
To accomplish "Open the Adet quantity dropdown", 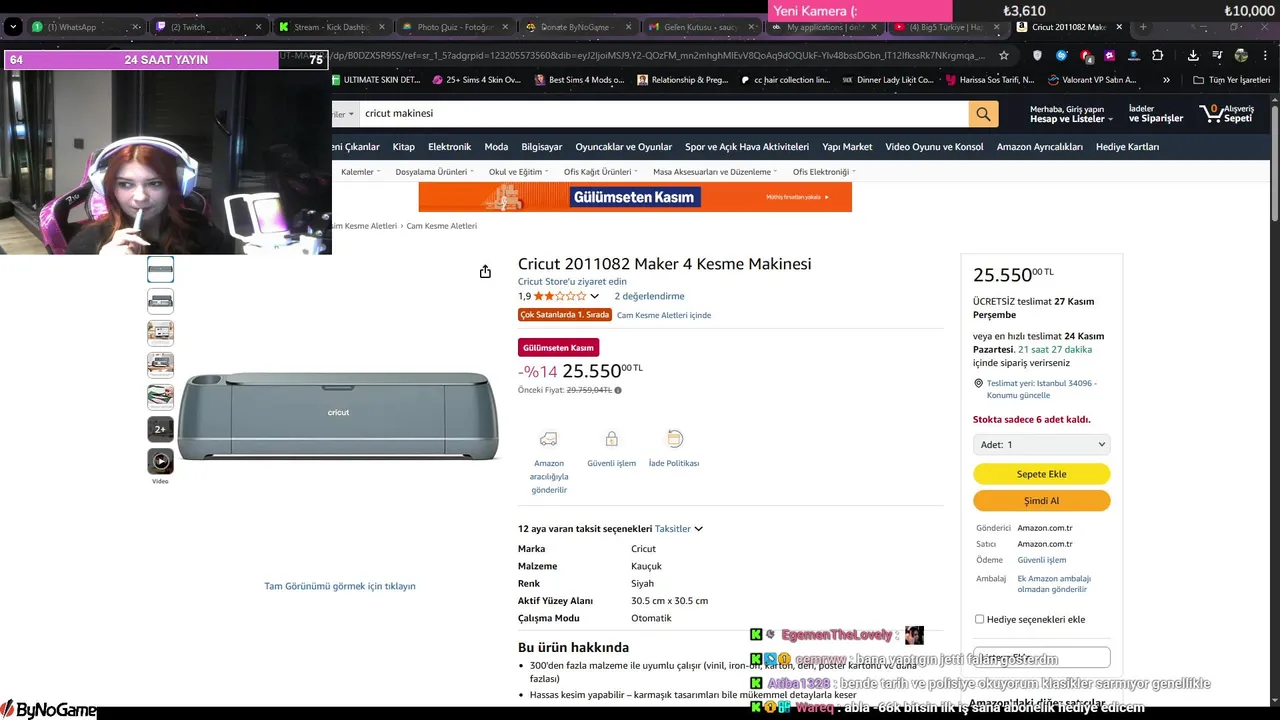I will point(1041,444).
